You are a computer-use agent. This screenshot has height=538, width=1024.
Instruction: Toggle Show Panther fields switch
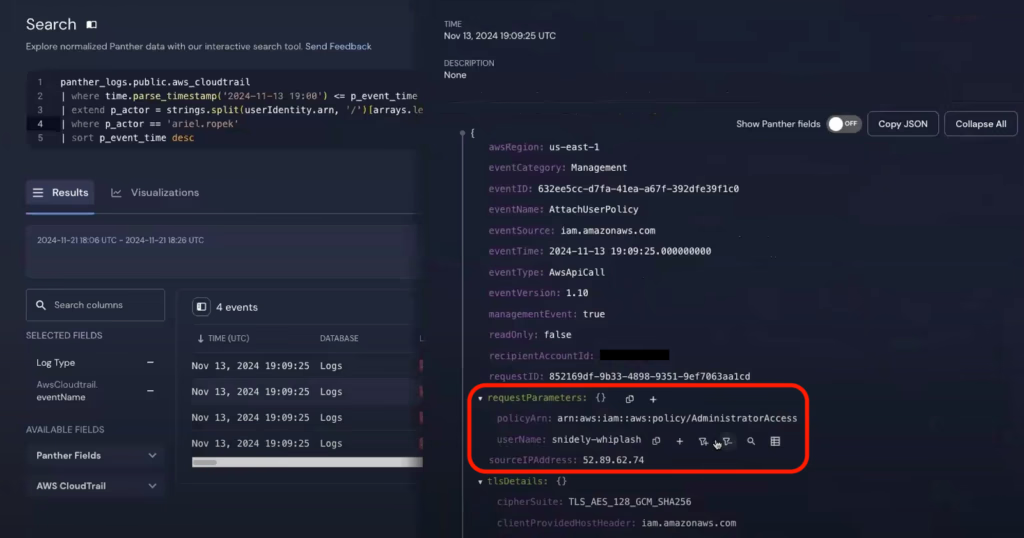pos(844,124)
